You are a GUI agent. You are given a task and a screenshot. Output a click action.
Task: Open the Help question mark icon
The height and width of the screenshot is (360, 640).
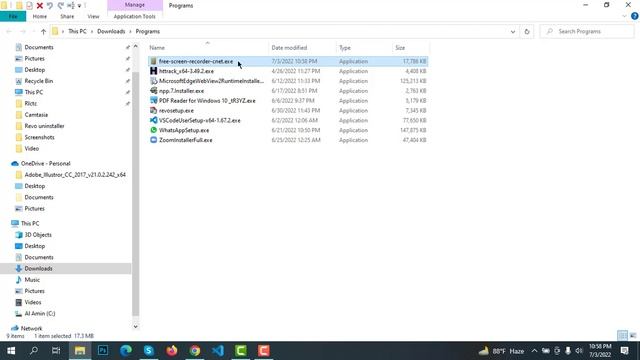(635, 16)
